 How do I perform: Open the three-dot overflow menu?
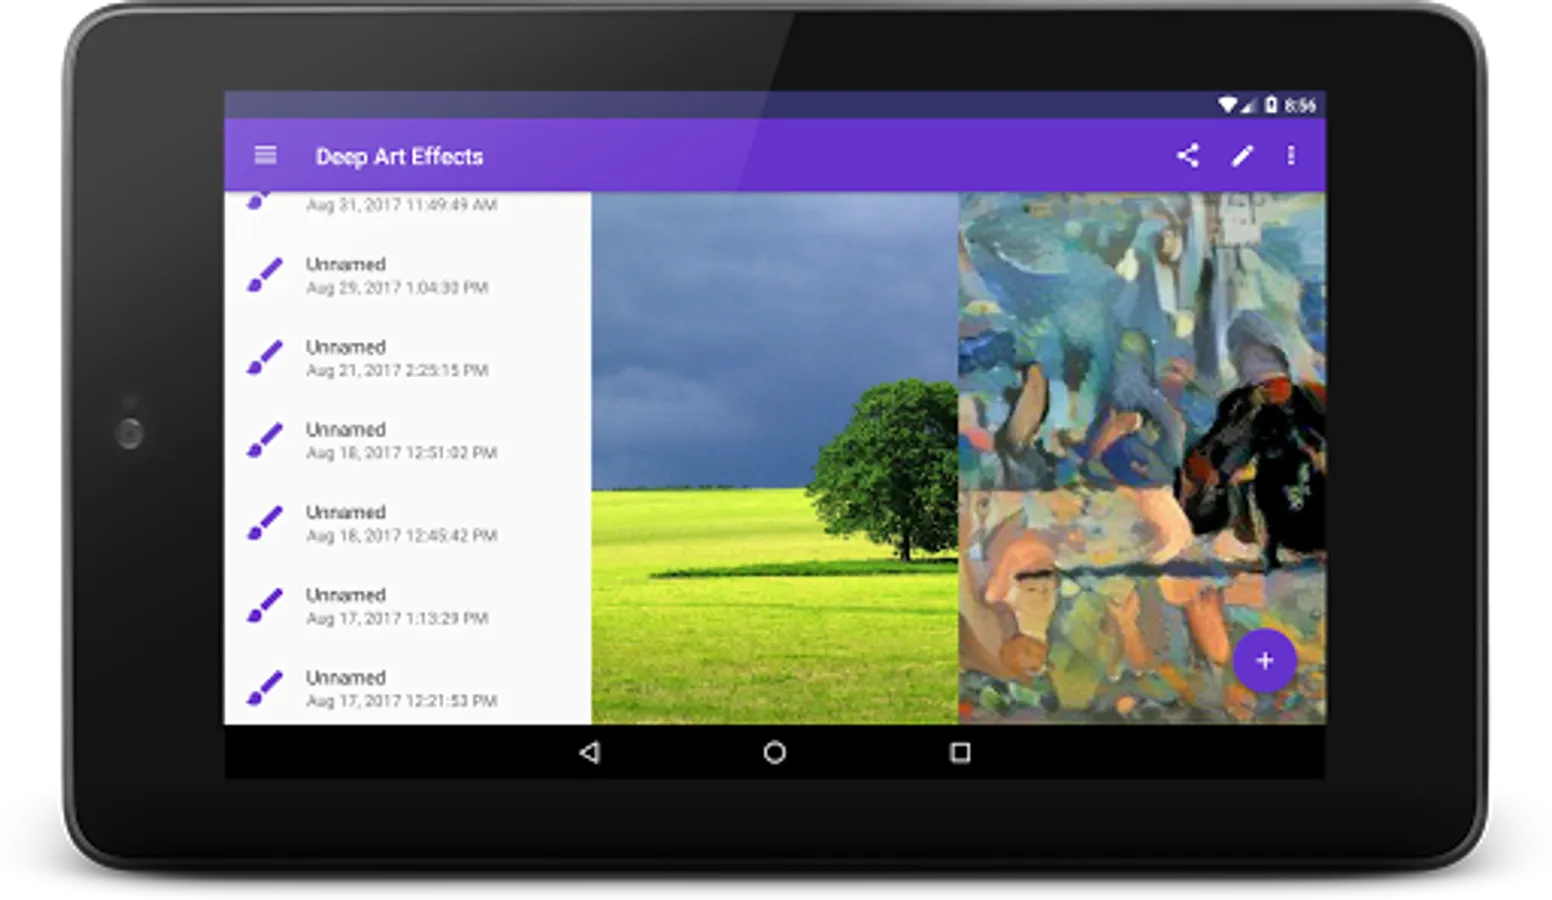[x=1291, y=155]
